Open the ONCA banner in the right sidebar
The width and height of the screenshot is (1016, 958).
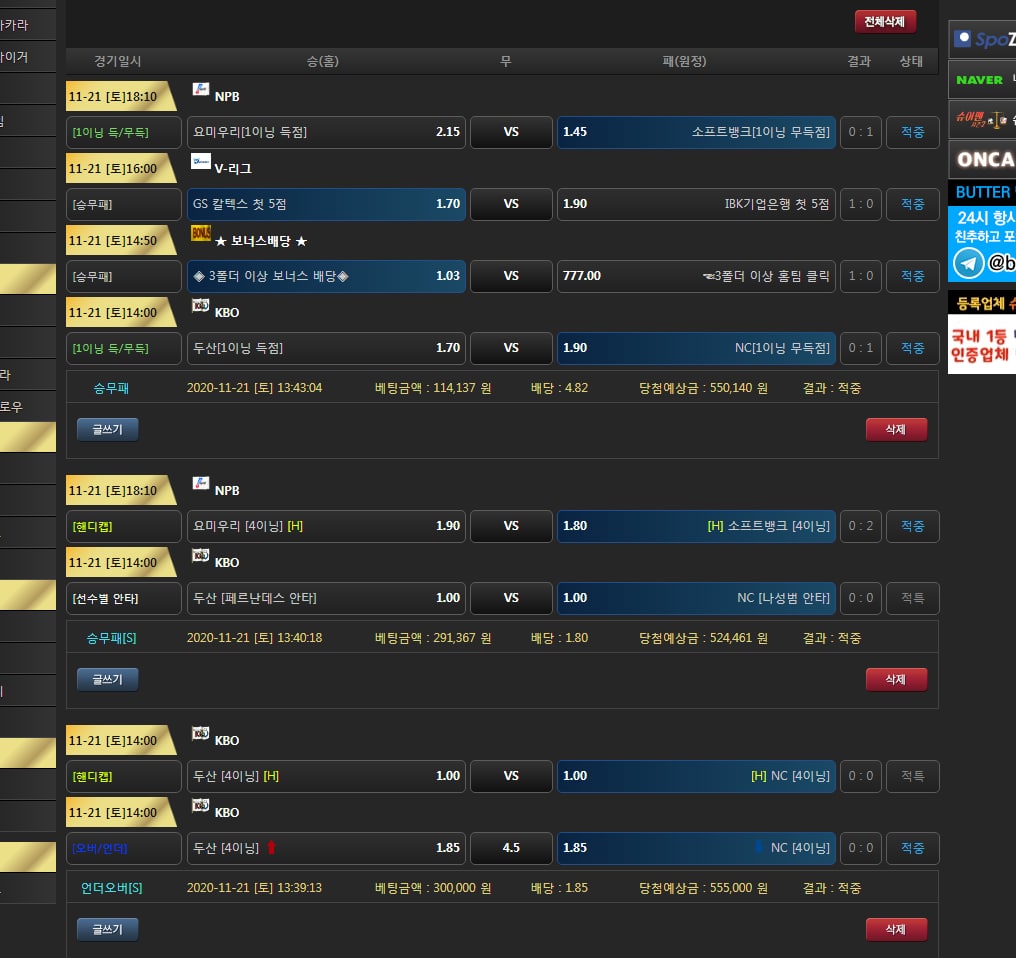click(x=983, y=160)
